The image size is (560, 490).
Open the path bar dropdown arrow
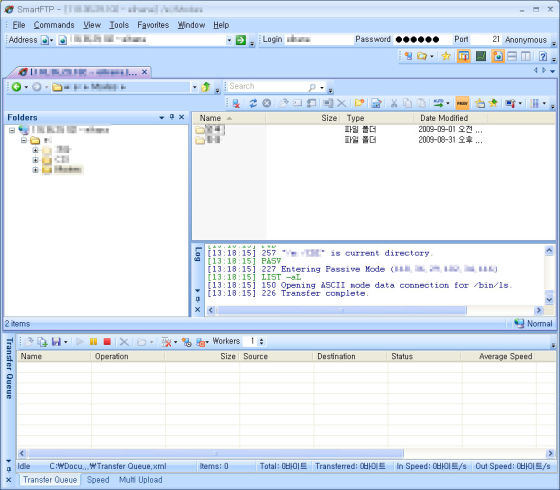195,87
